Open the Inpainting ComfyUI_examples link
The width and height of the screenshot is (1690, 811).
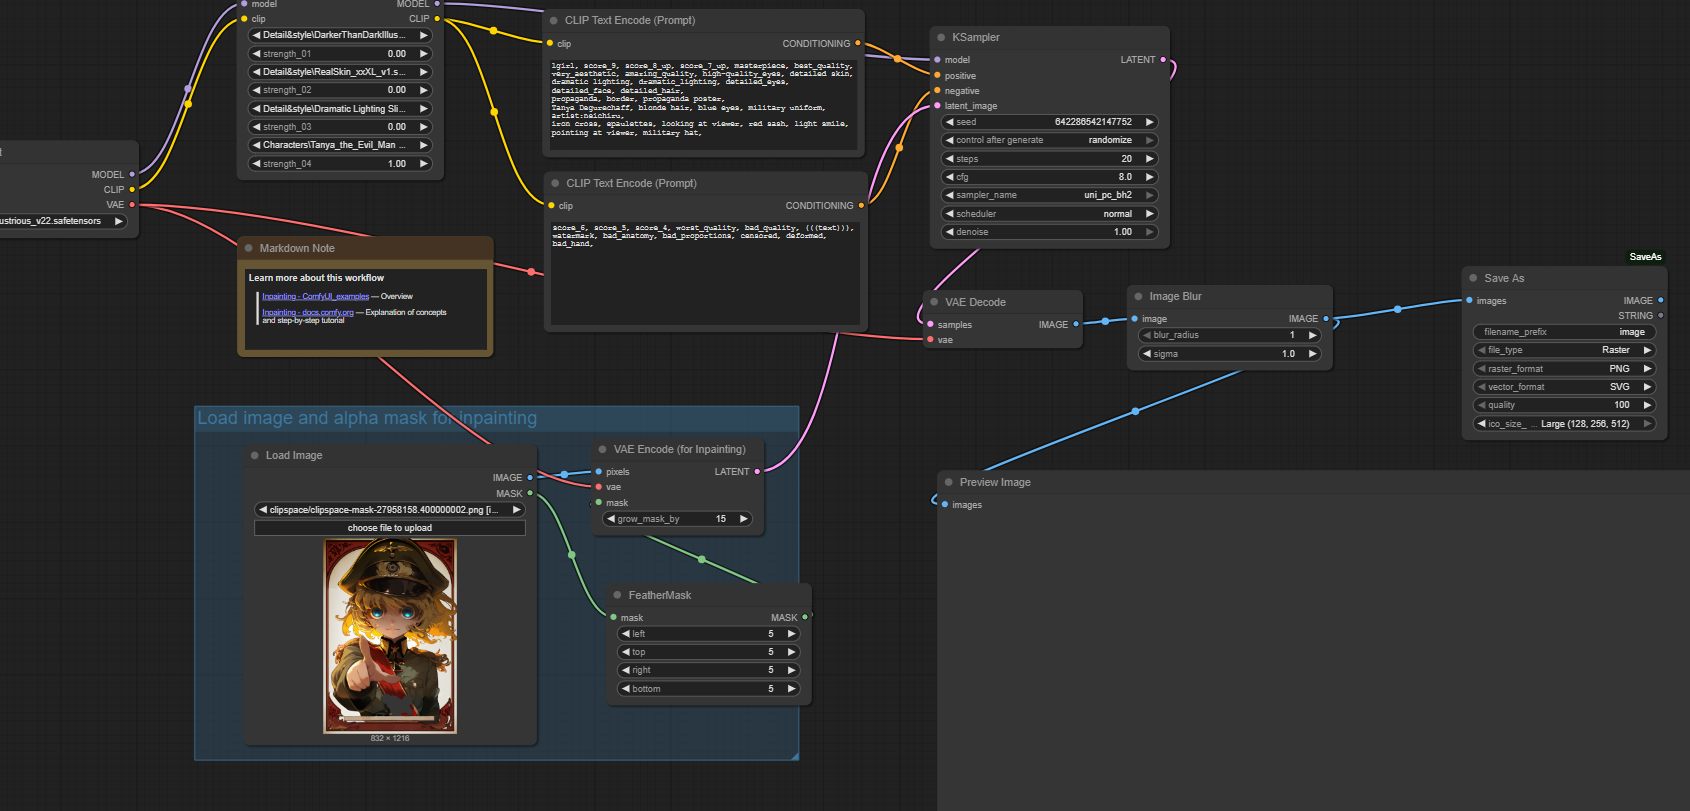click(315, 297)
